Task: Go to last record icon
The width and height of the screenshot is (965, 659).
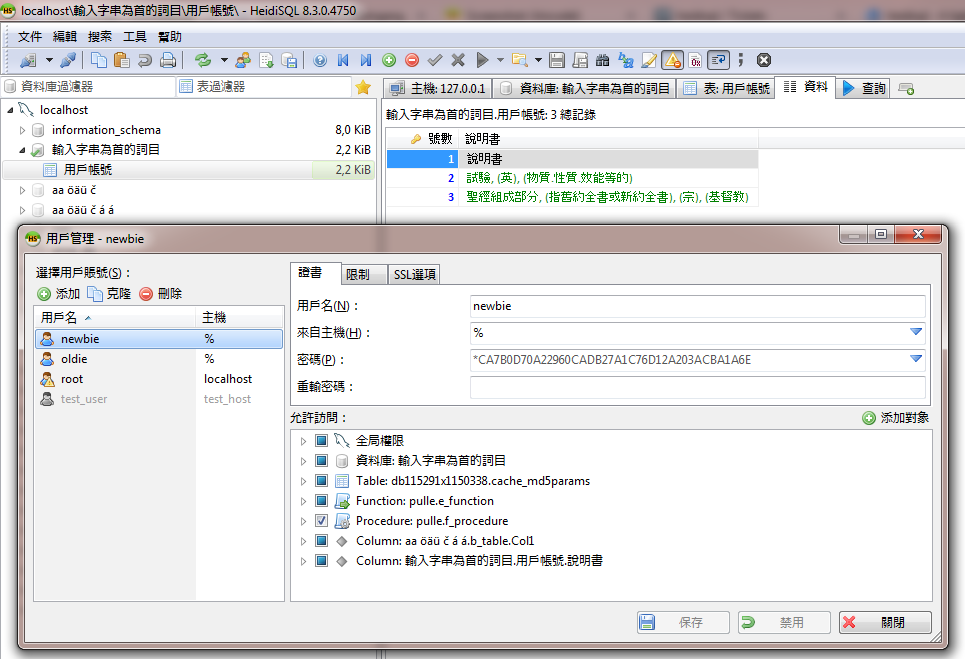Action: pyautogui.click(x=366, y=60)
